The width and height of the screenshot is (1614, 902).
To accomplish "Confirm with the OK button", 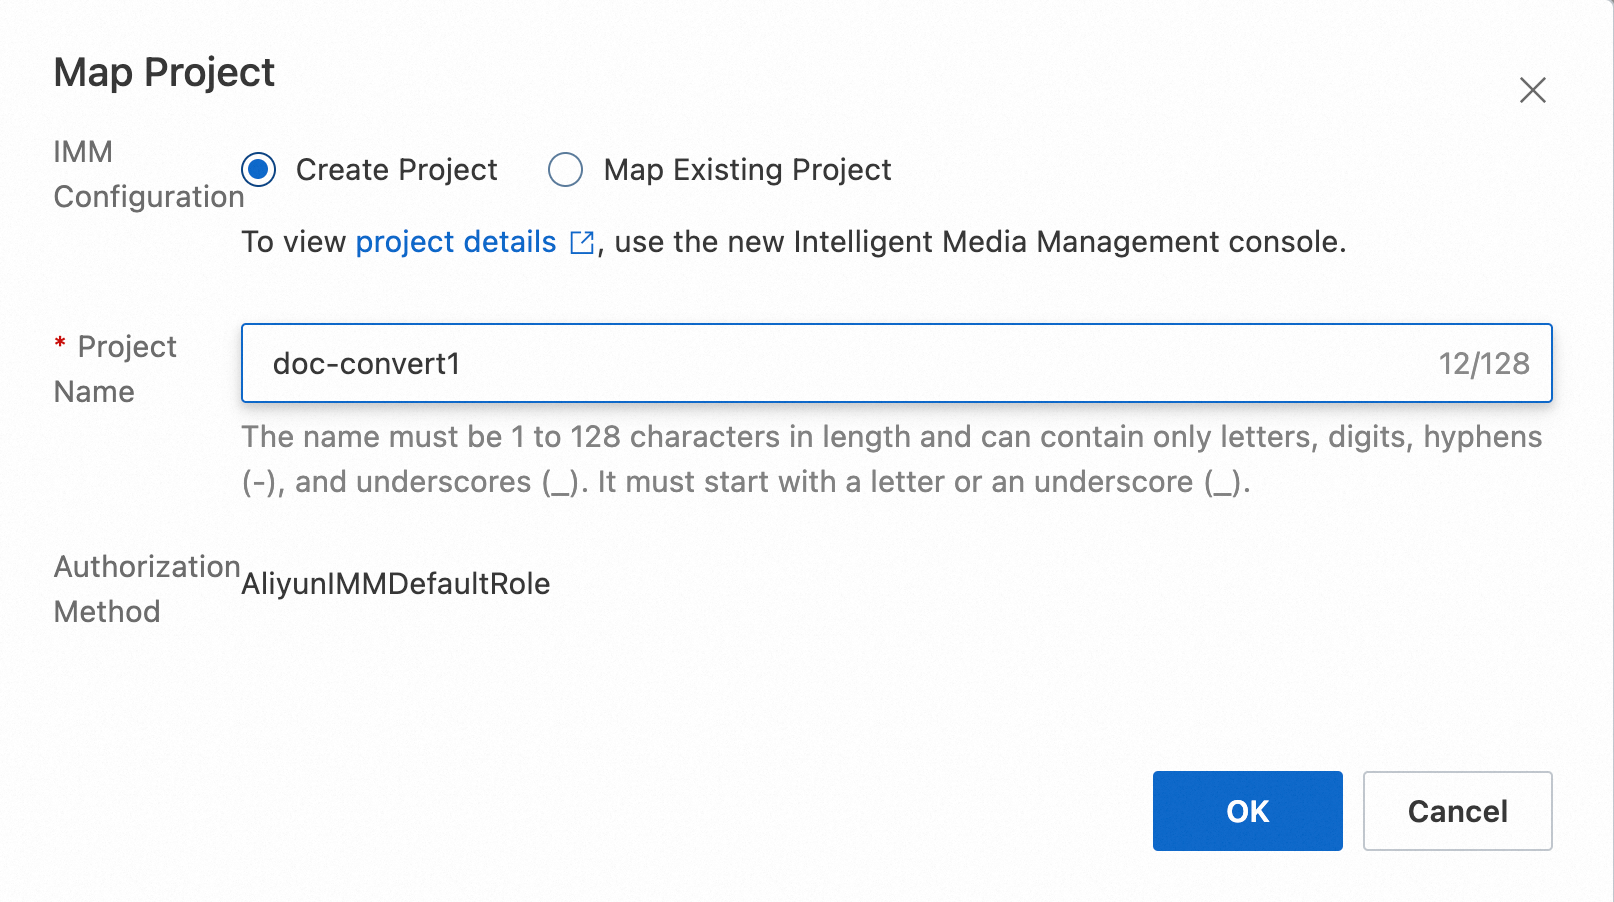I will [x=1247, y=811].
